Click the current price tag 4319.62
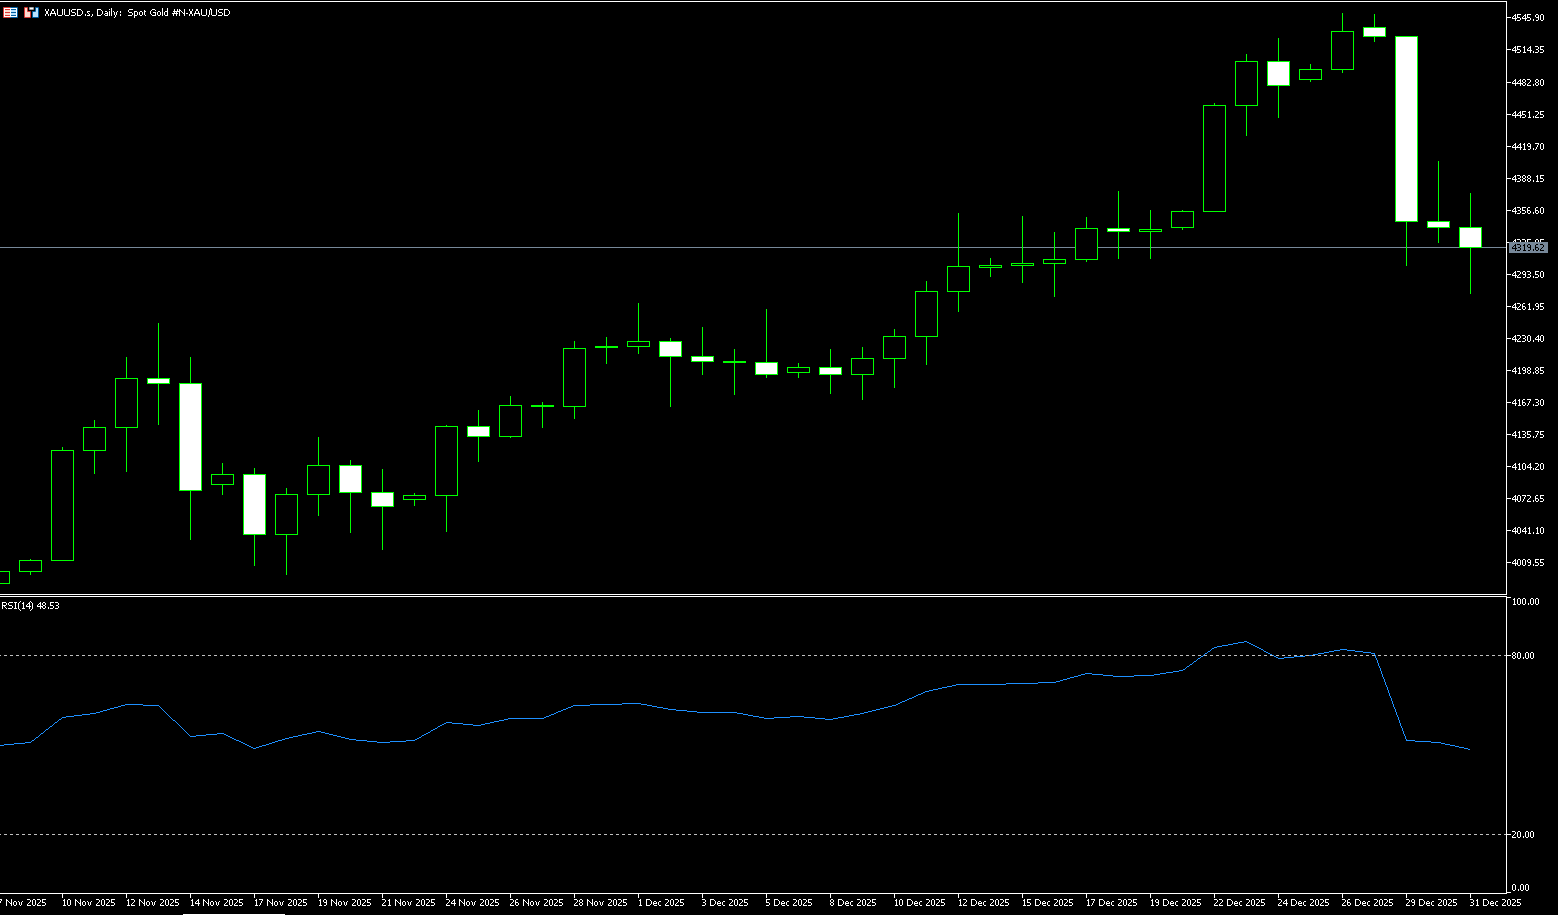Image resolution: width=1558 pixels, height=915 pixels. click(x=1528, y=247)
